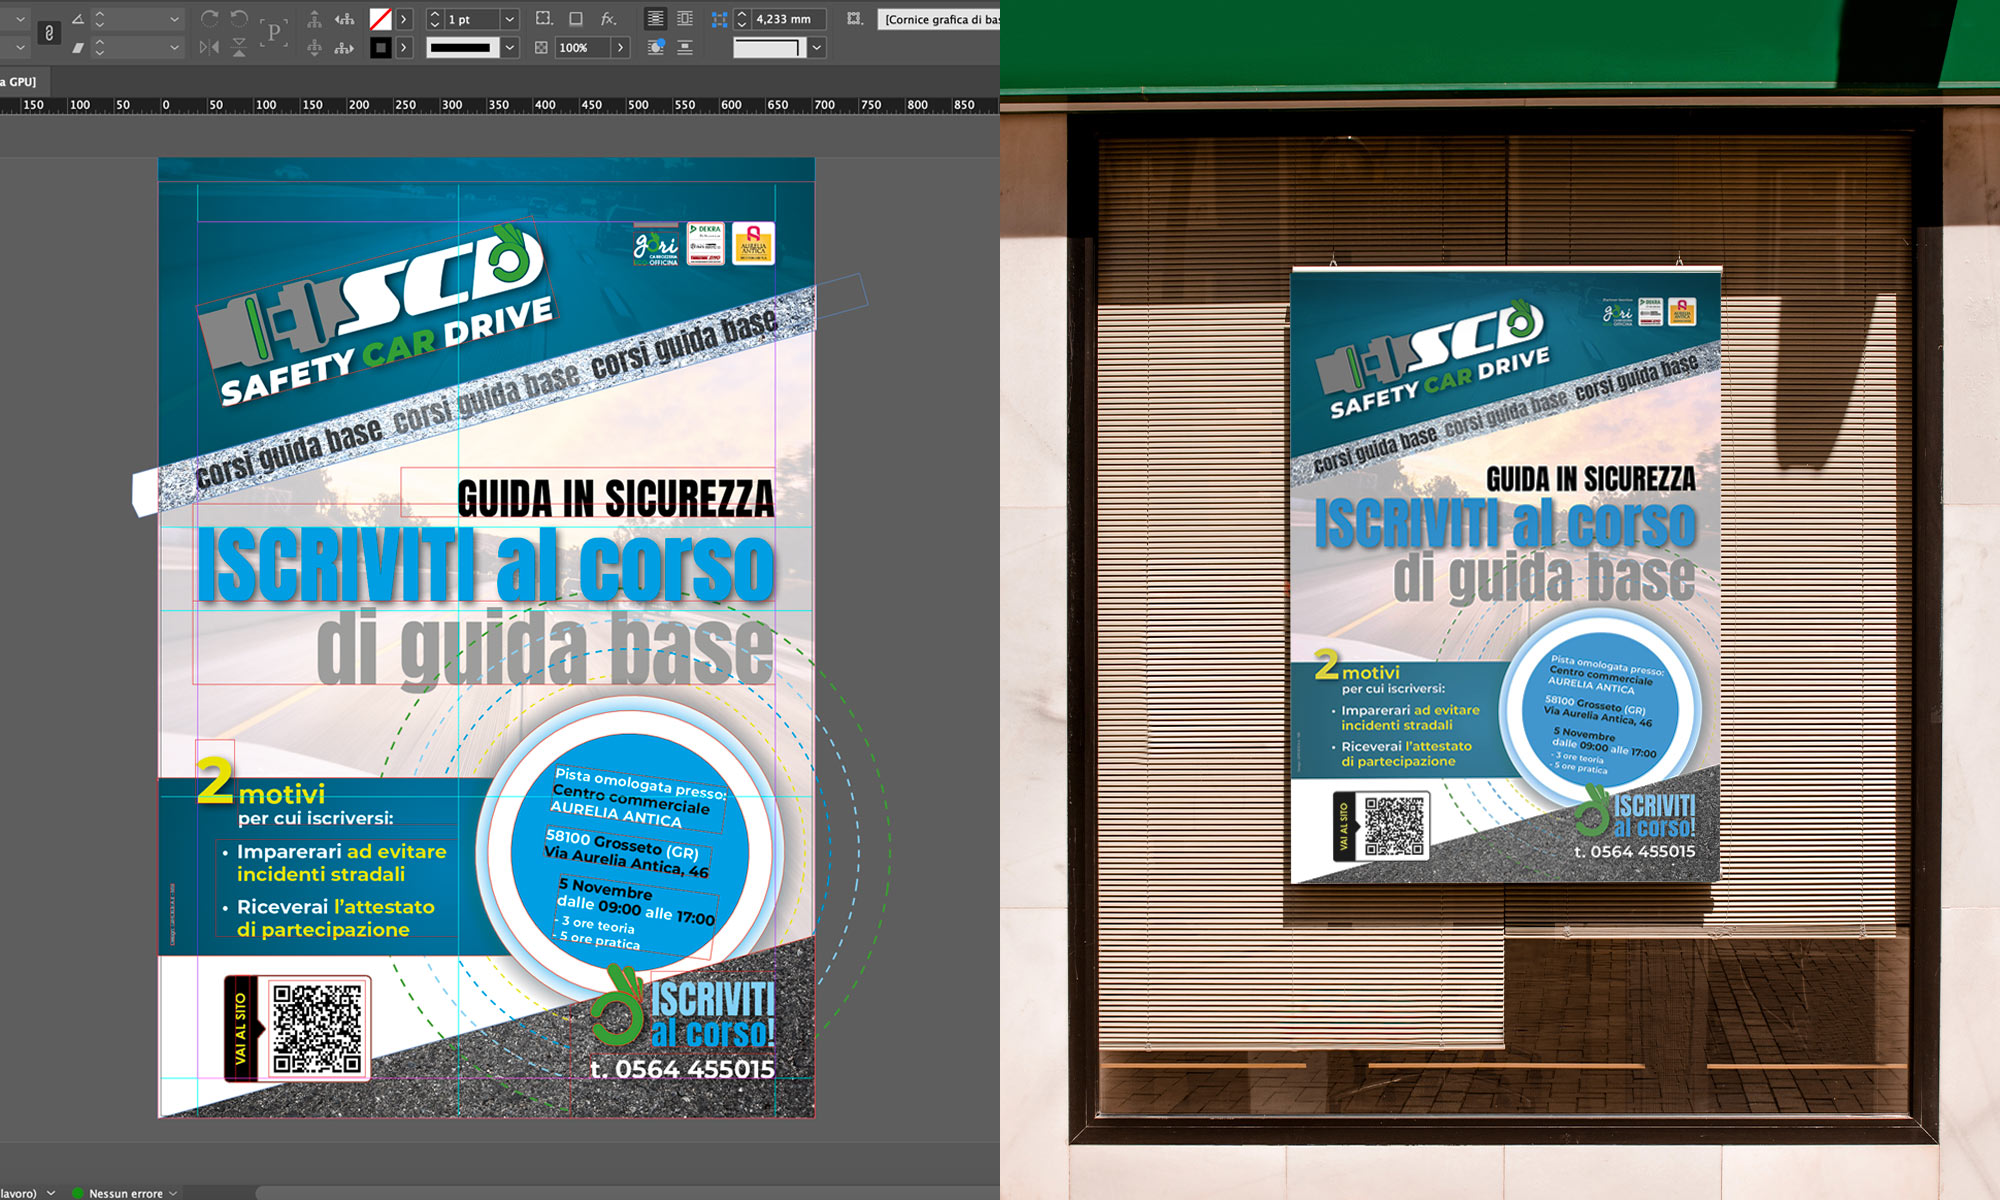Image resolution: width=2000 pixels, height=1200 pixels.
Task: Flip the selection vertically
Action: pyautogui.click(x=239, y=47)
